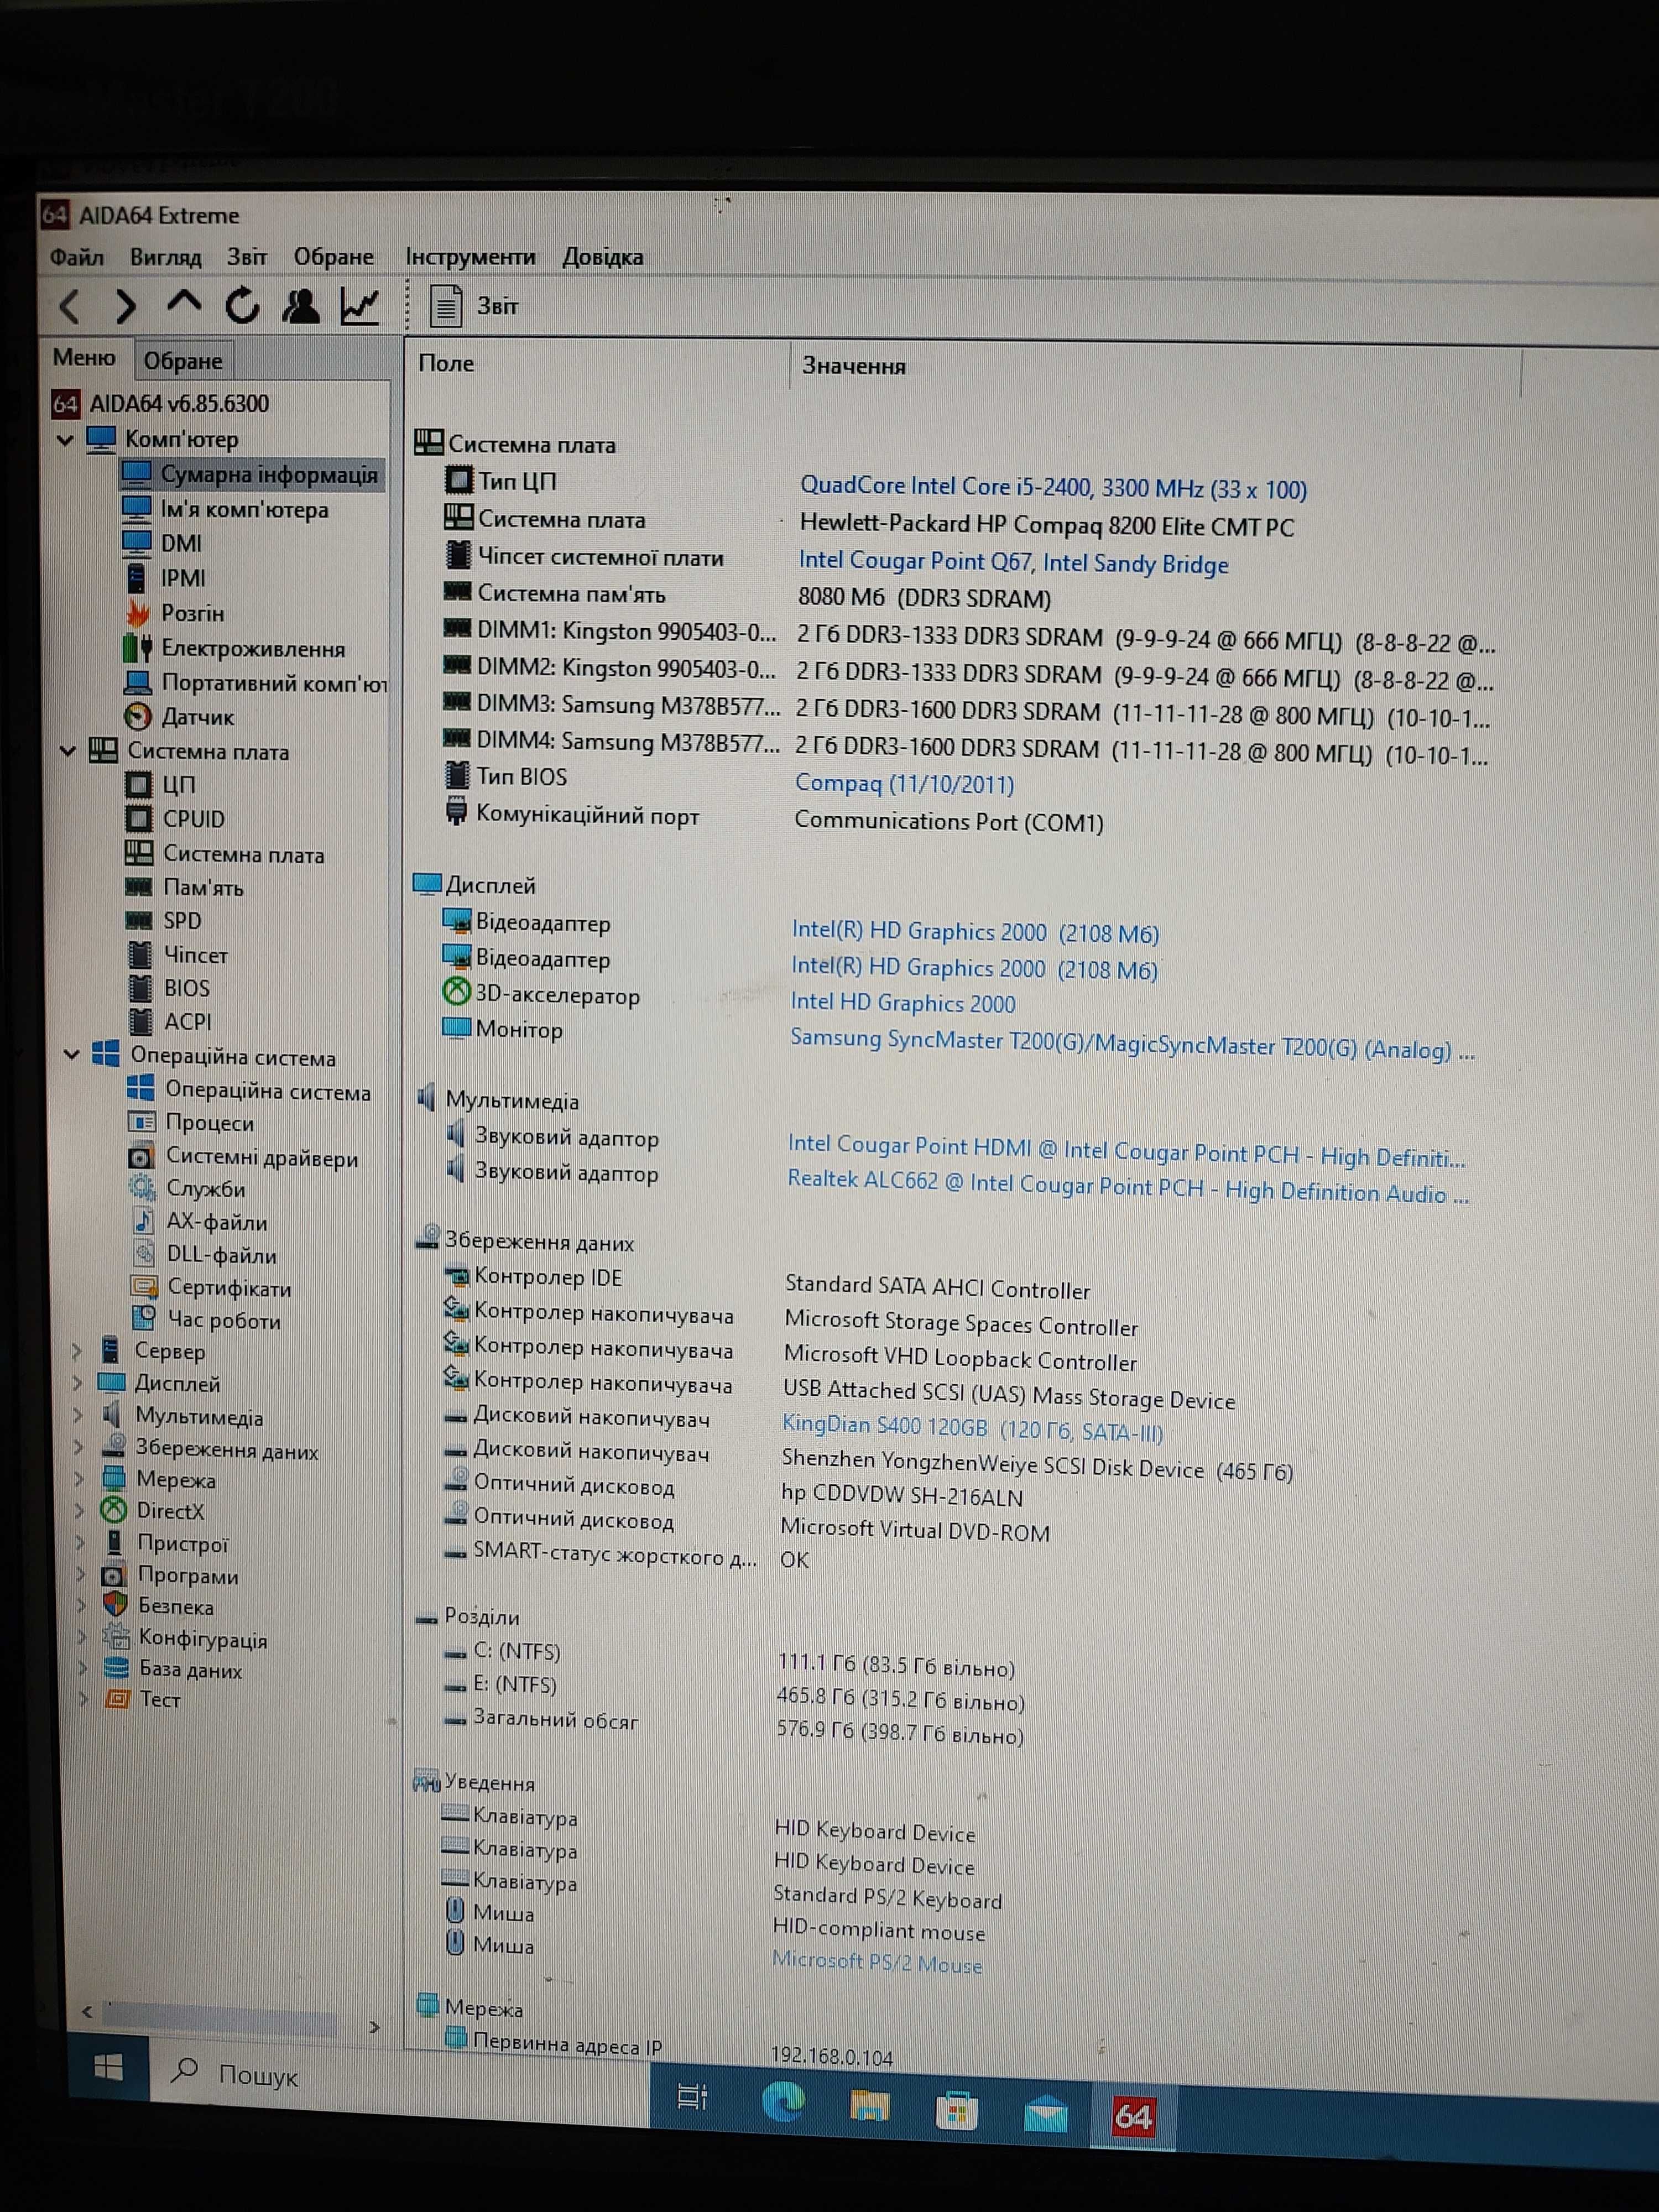Open the Intel HD Graphics 2000 3D-accelerator link
The image size is (1659, 2212).
coord(902,1002)
